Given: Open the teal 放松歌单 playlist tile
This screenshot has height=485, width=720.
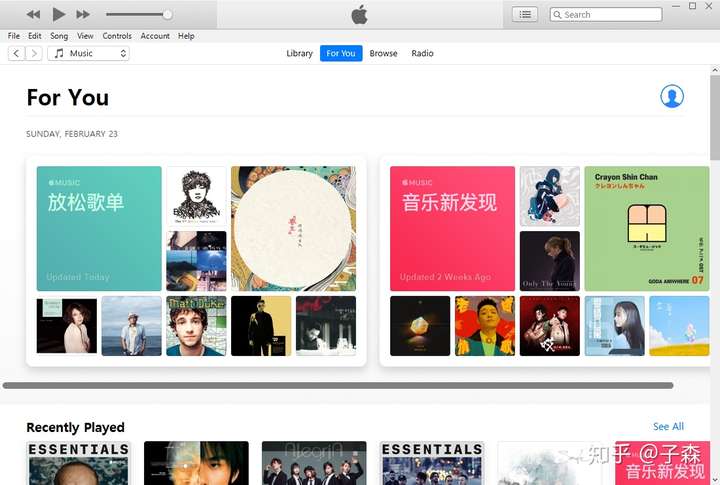Looking at the screenshot, I should pos(99,228).
